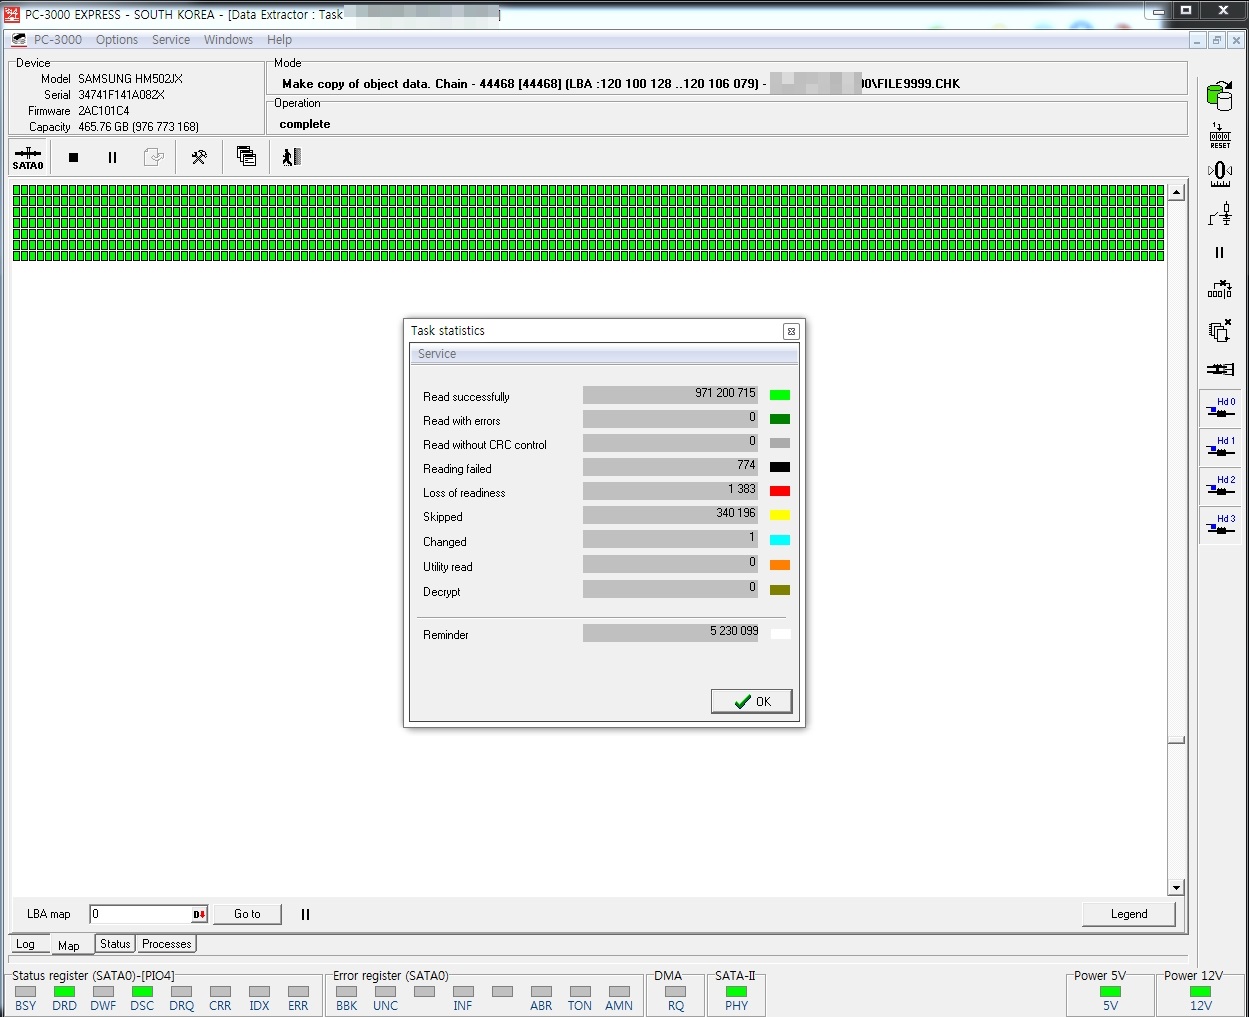Switch to the Processes tab
Screen dimensions: 1249x1017
click(x=166, y=944)
